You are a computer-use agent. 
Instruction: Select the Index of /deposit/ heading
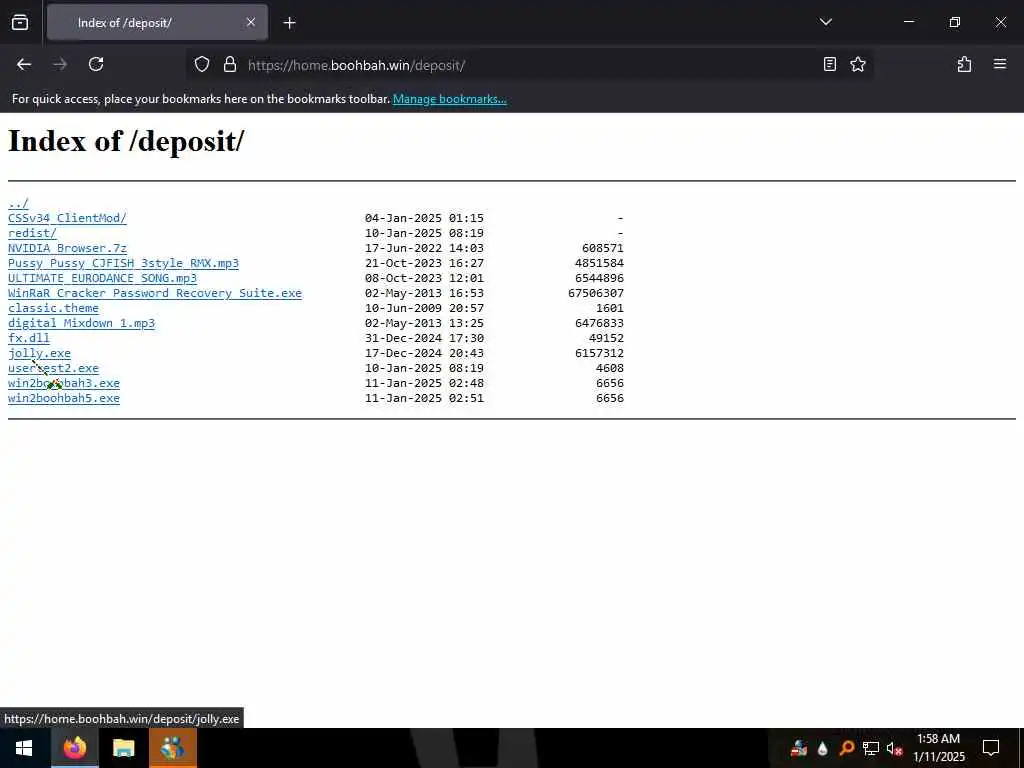click(x=126, y=140)
